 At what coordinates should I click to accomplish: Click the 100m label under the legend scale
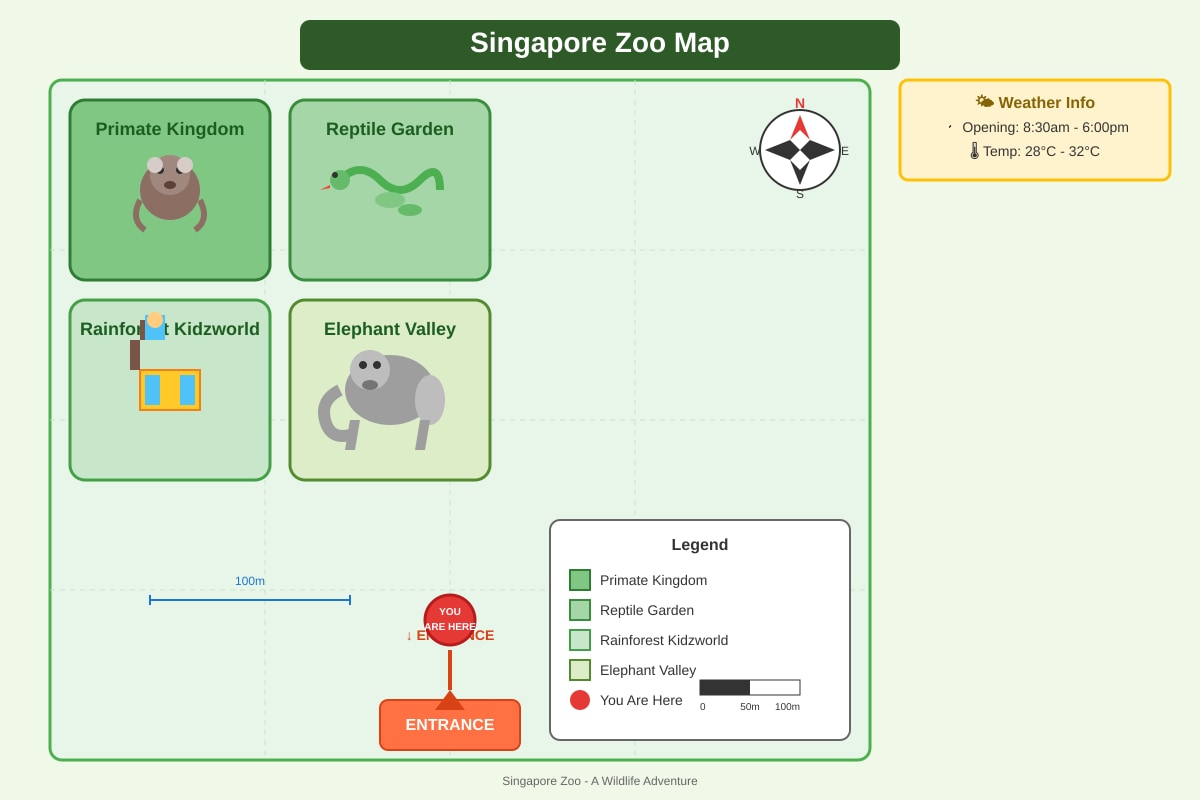coord(788,707)
